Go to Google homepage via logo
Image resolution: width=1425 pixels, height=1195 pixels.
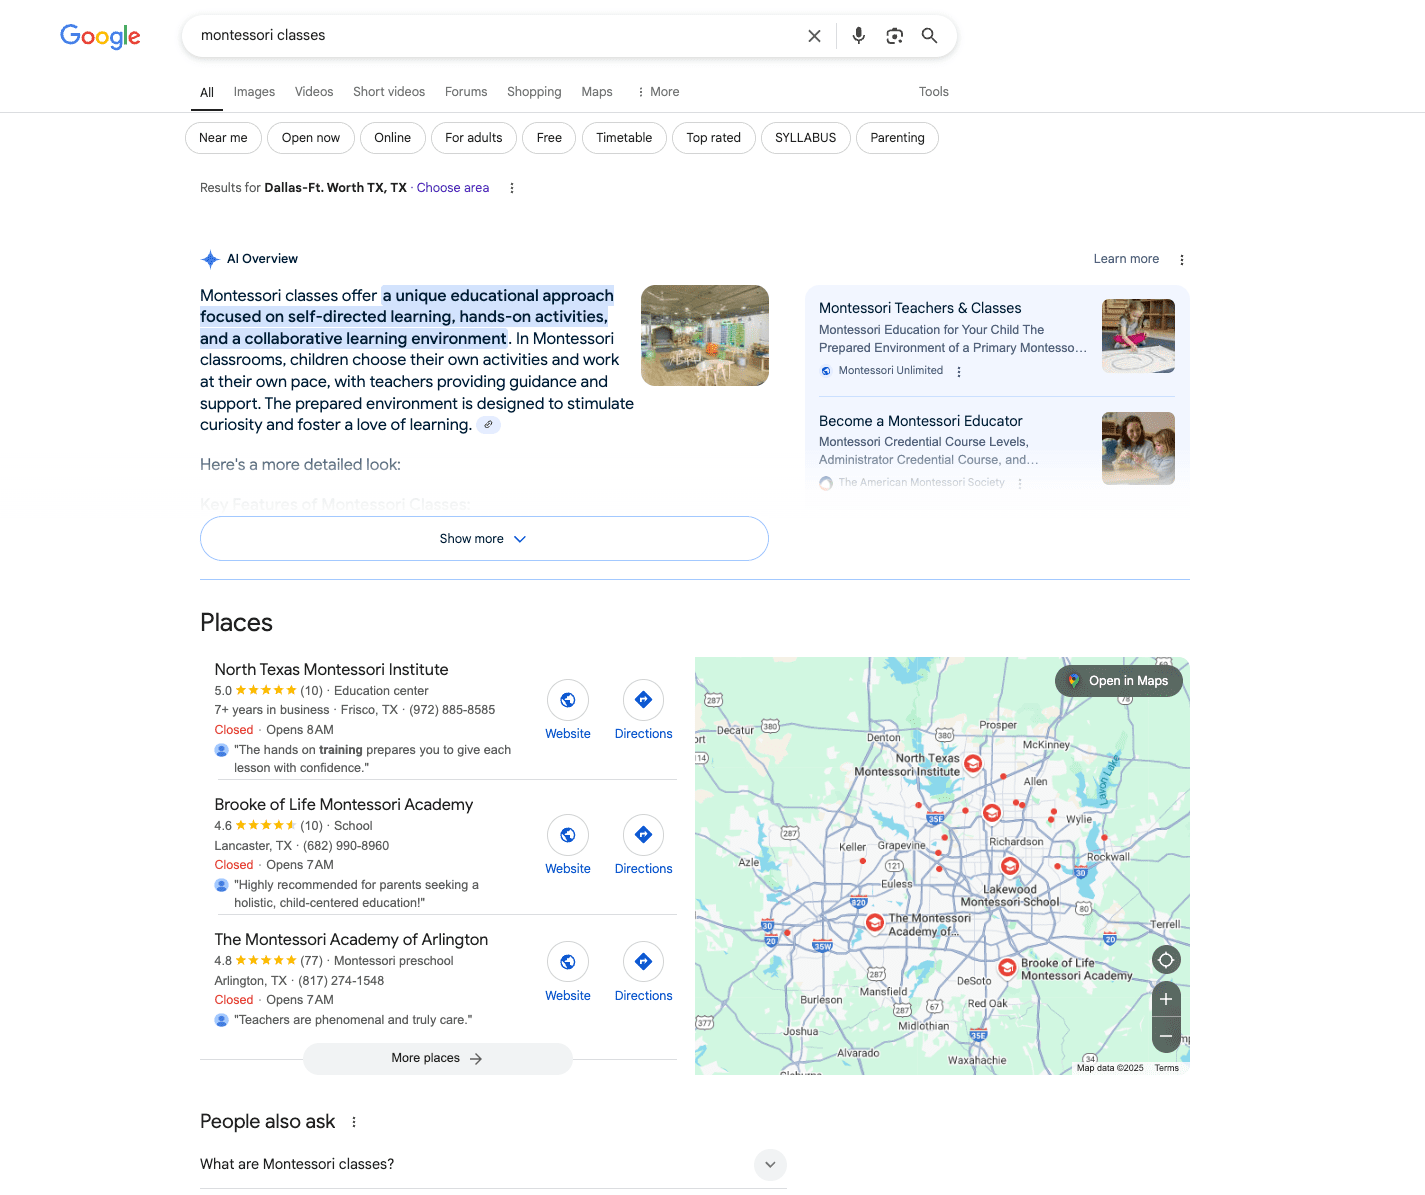100,36
